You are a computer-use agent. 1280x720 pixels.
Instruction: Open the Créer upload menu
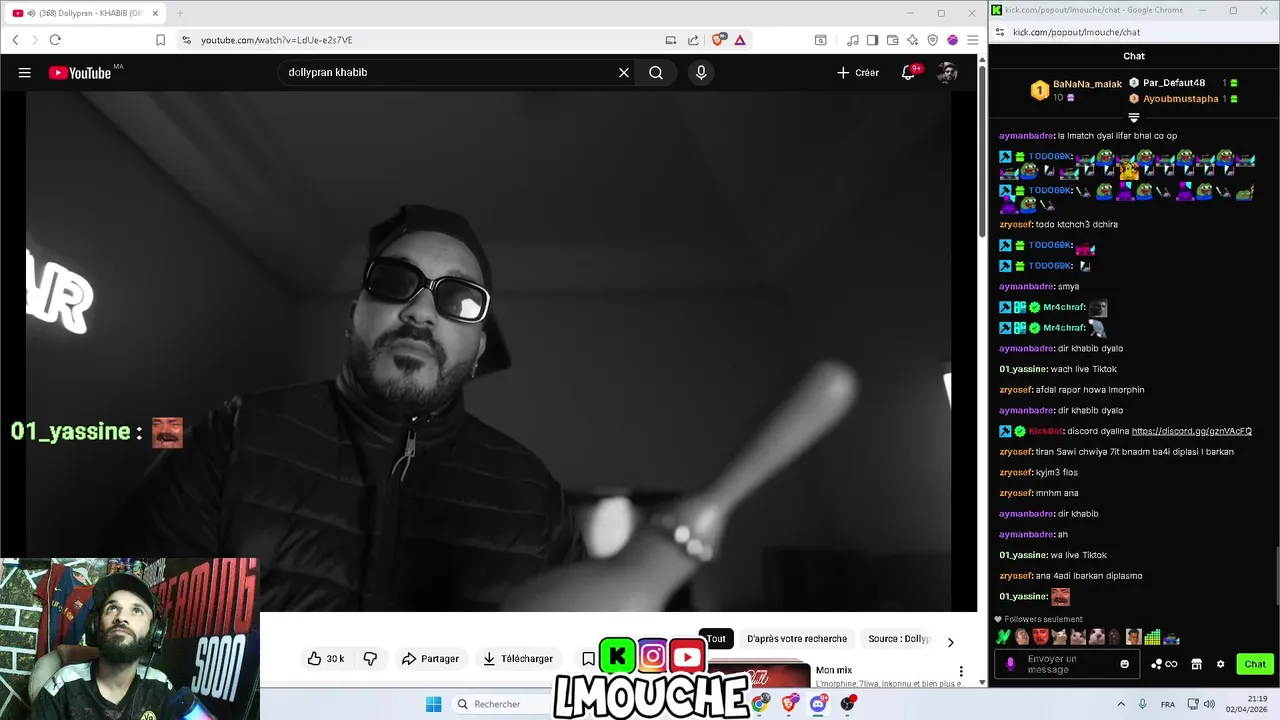(x=858, y=72)
